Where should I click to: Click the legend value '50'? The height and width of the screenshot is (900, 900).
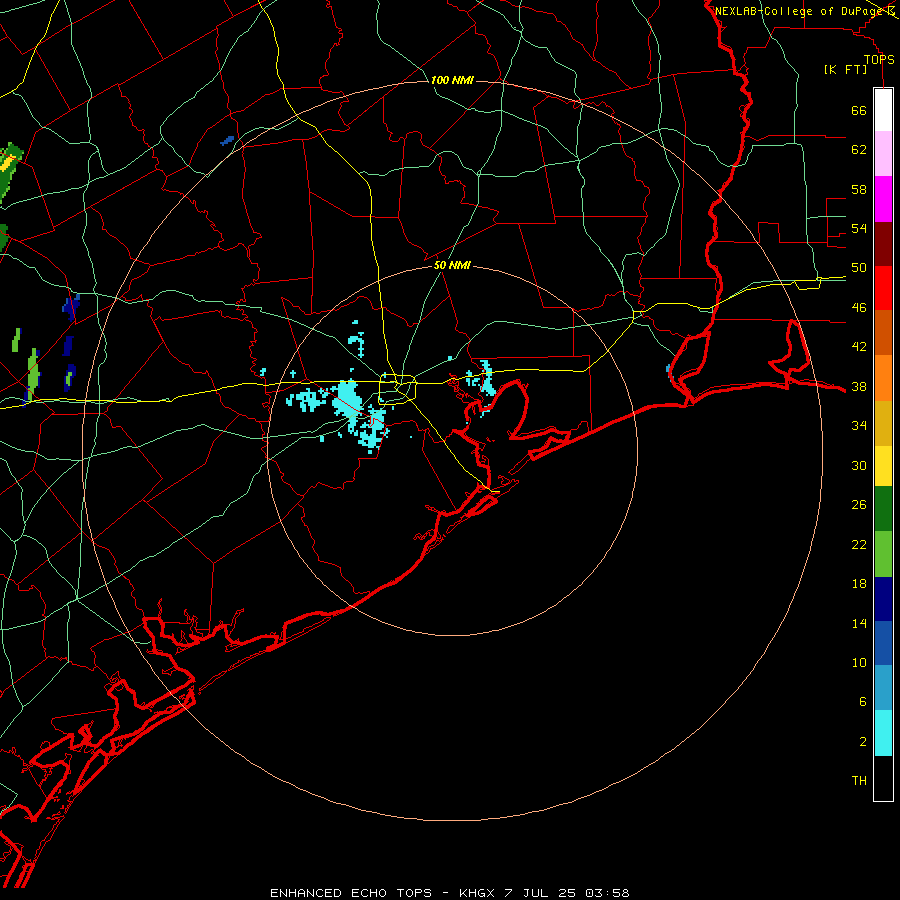pyautogui.click(x=859, y=268)
